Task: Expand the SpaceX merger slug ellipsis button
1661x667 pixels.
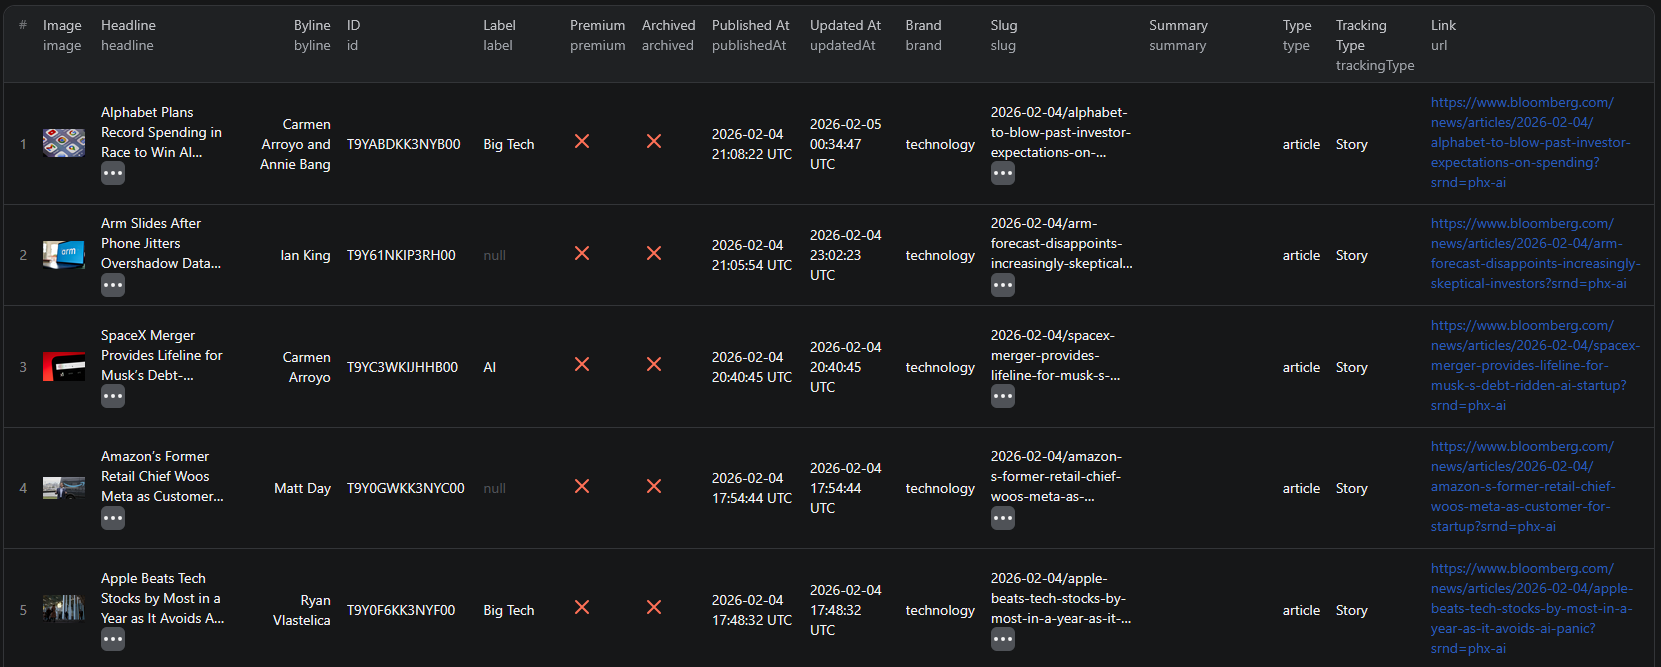Action: click(x=1003, y=397)
